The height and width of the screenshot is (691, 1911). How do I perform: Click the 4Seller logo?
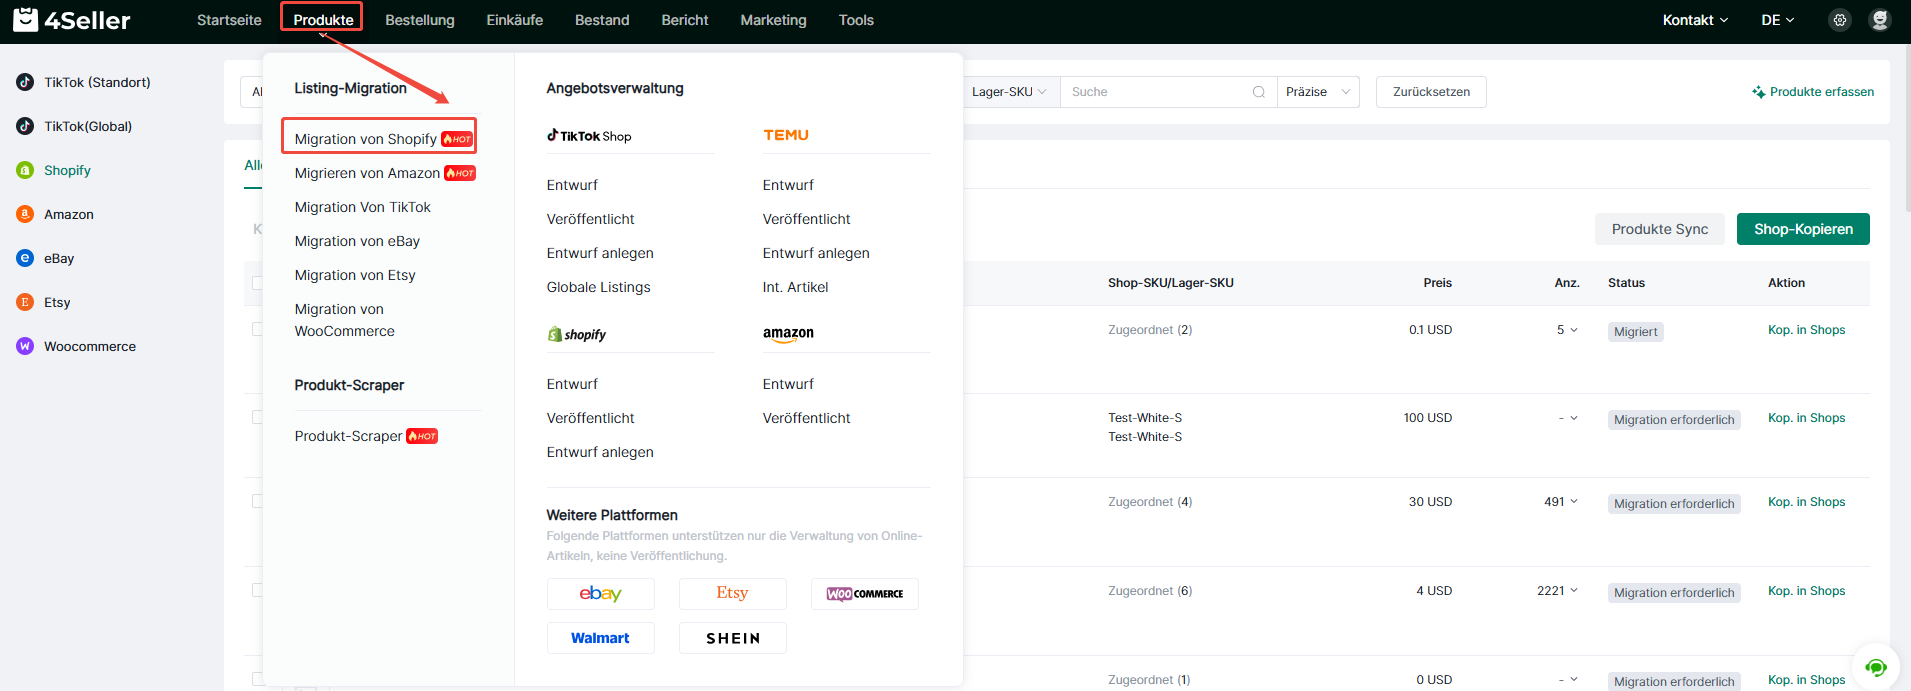(72, 20)
